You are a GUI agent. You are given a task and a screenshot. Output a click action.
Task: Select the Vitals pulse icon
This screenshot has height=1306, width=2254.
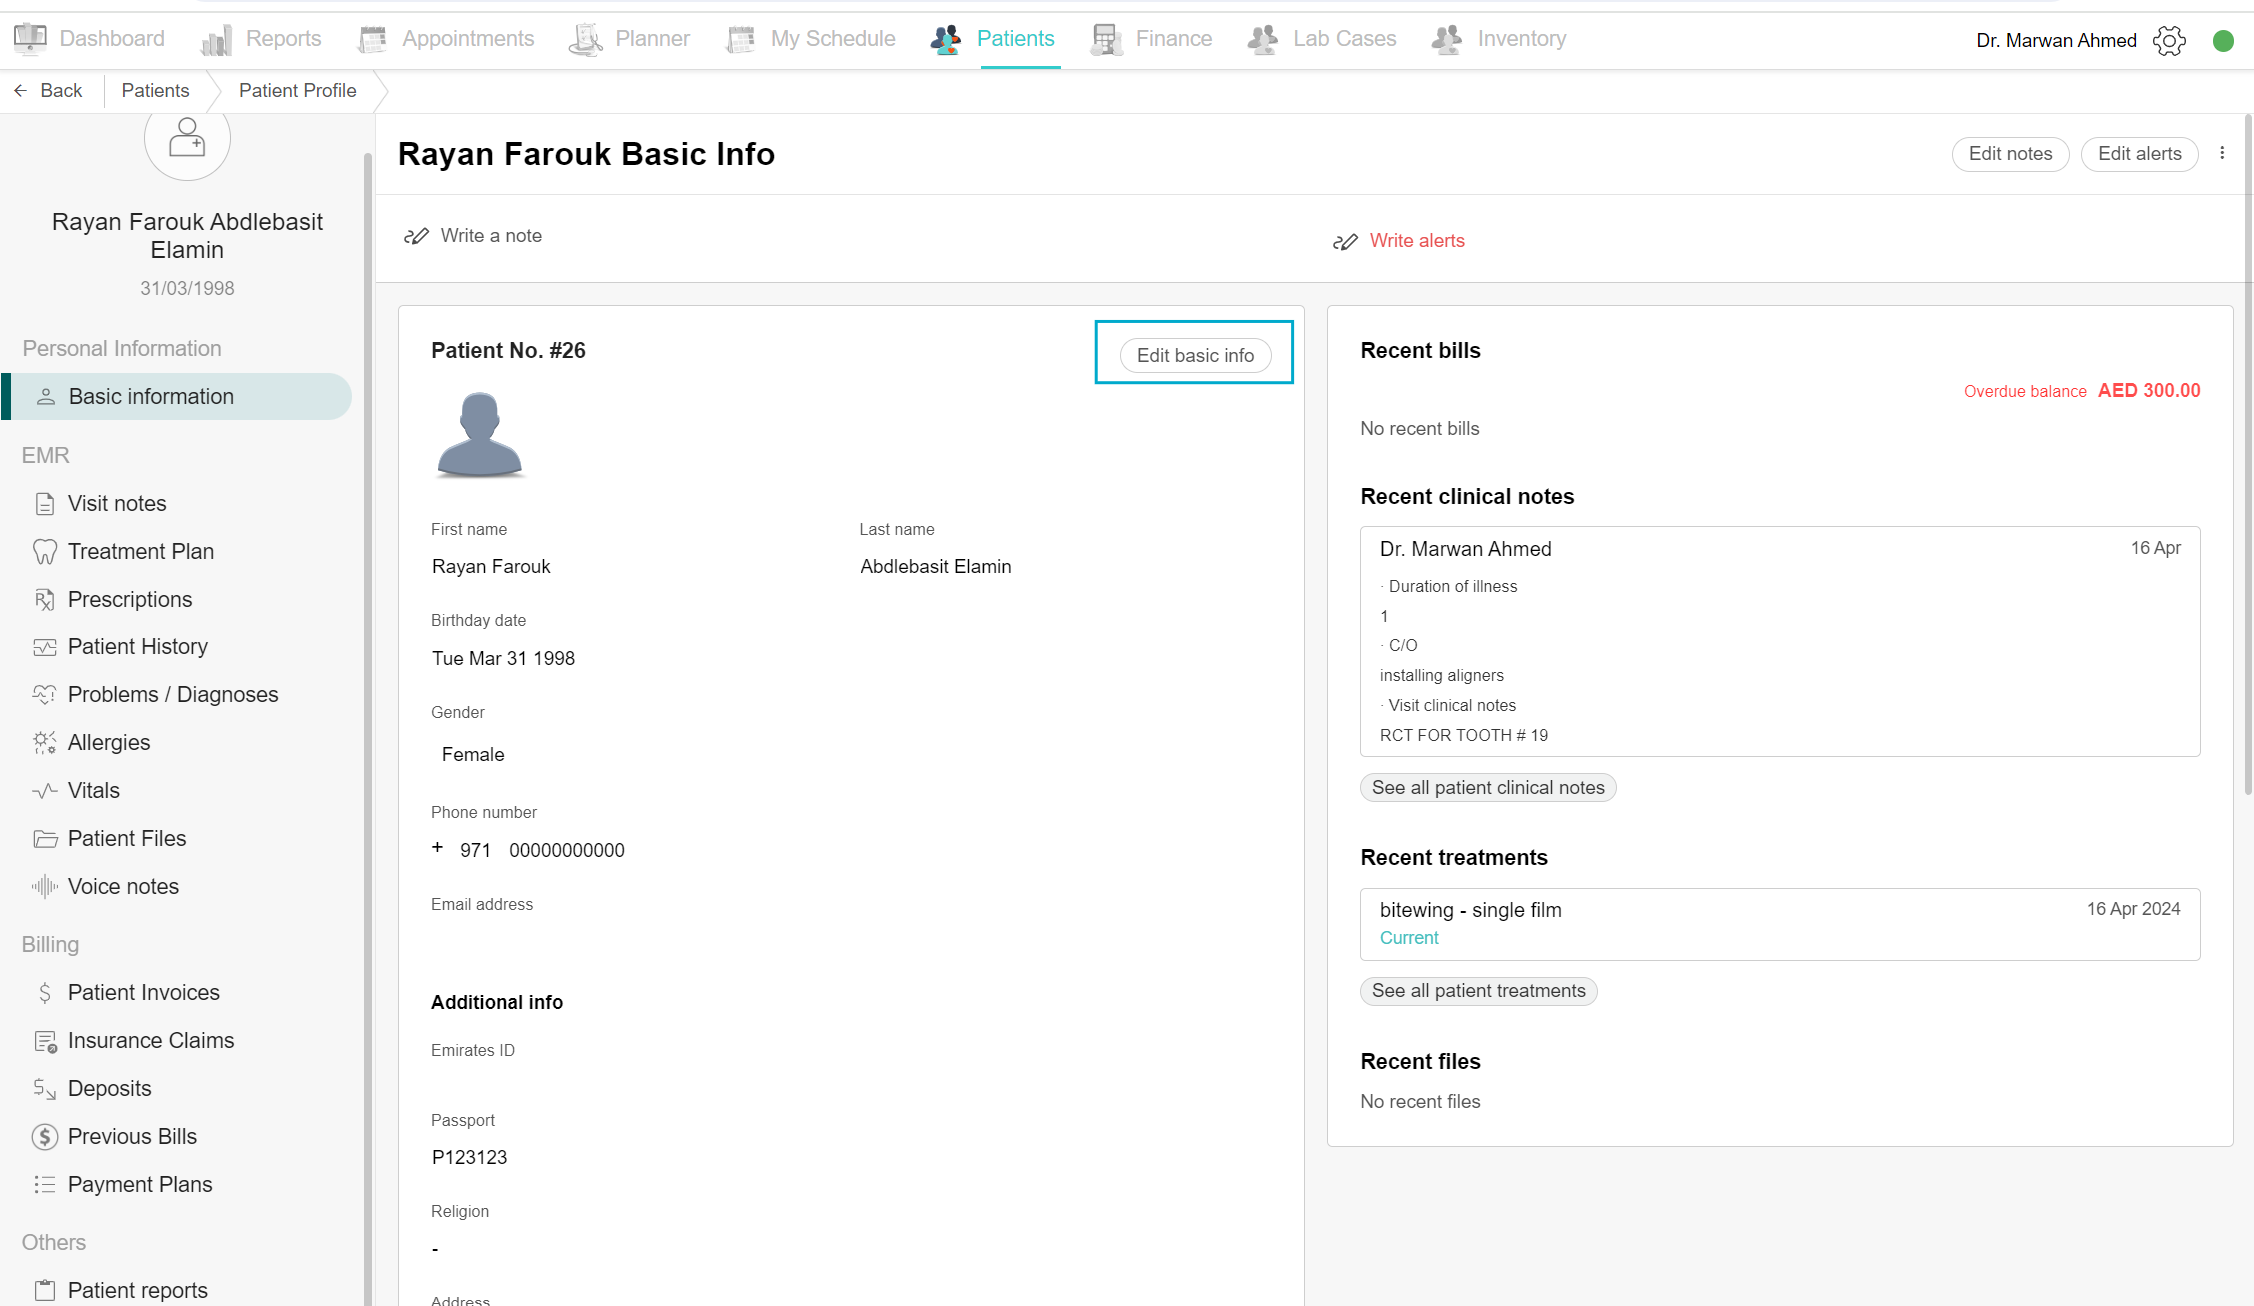click(44, 791)
